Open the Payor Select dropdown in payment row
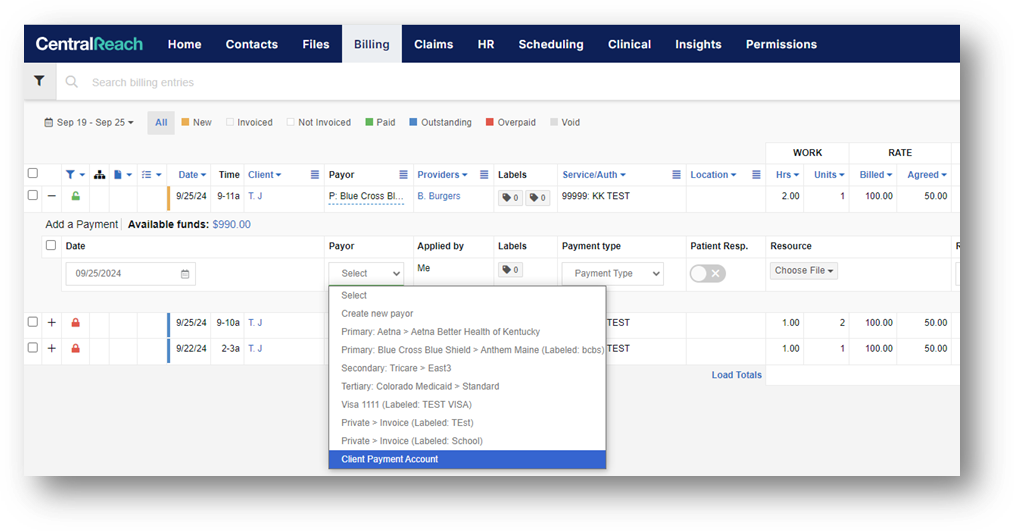The height and width of the screenshot is (531, 1014). [366, 274]
